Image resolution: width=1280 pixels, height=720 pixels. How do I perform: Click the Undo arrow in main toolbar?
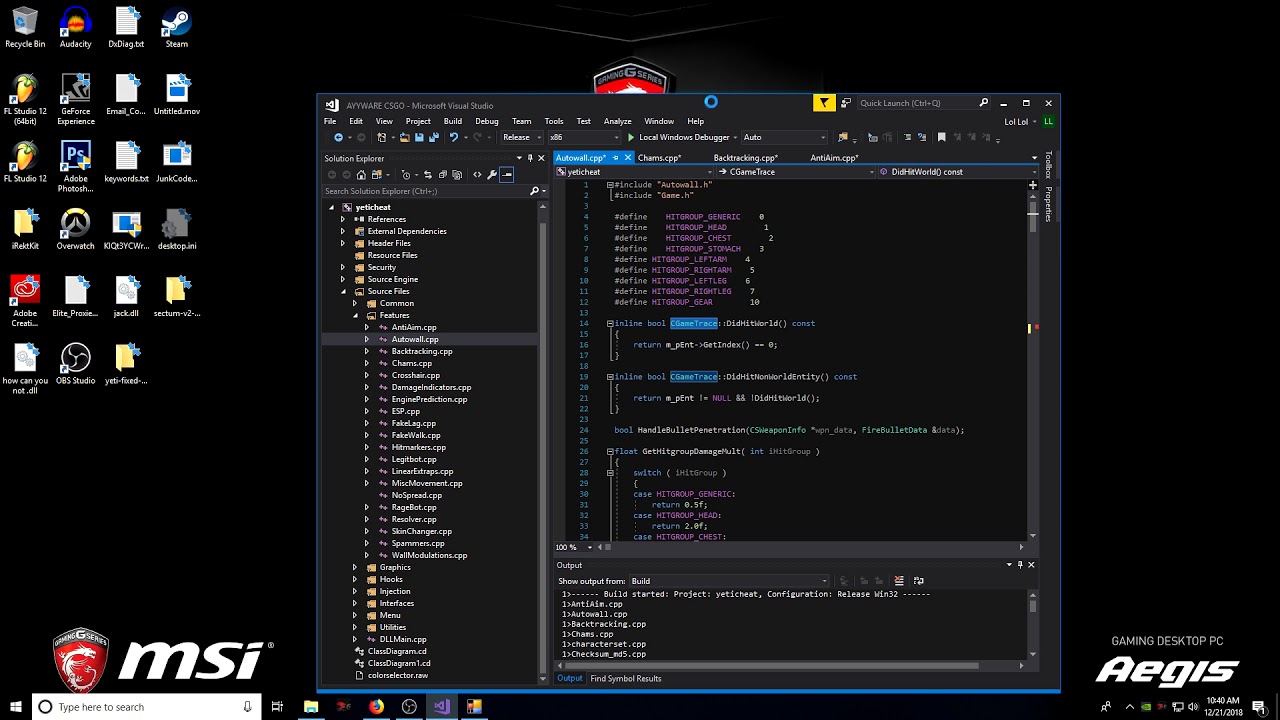pyautogui.click(x=454, y=137)
